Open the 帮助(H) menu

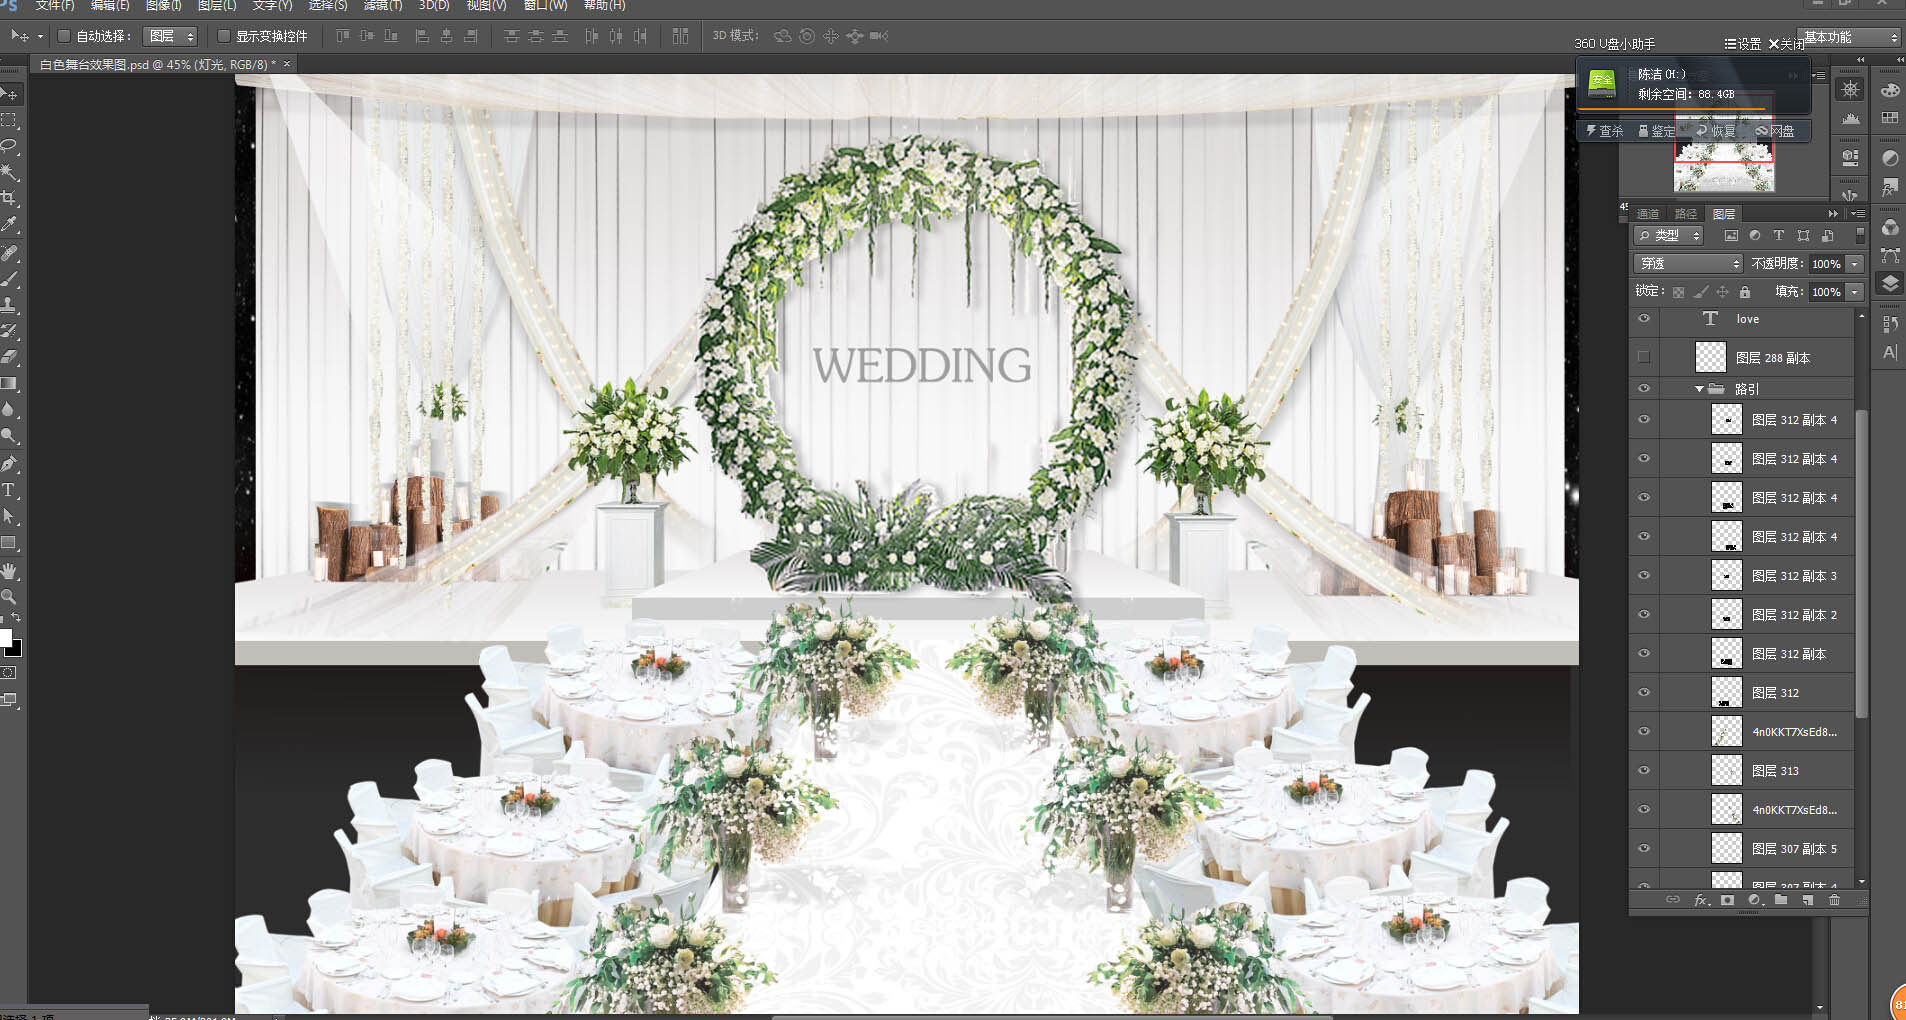click(x=604, y=6)
